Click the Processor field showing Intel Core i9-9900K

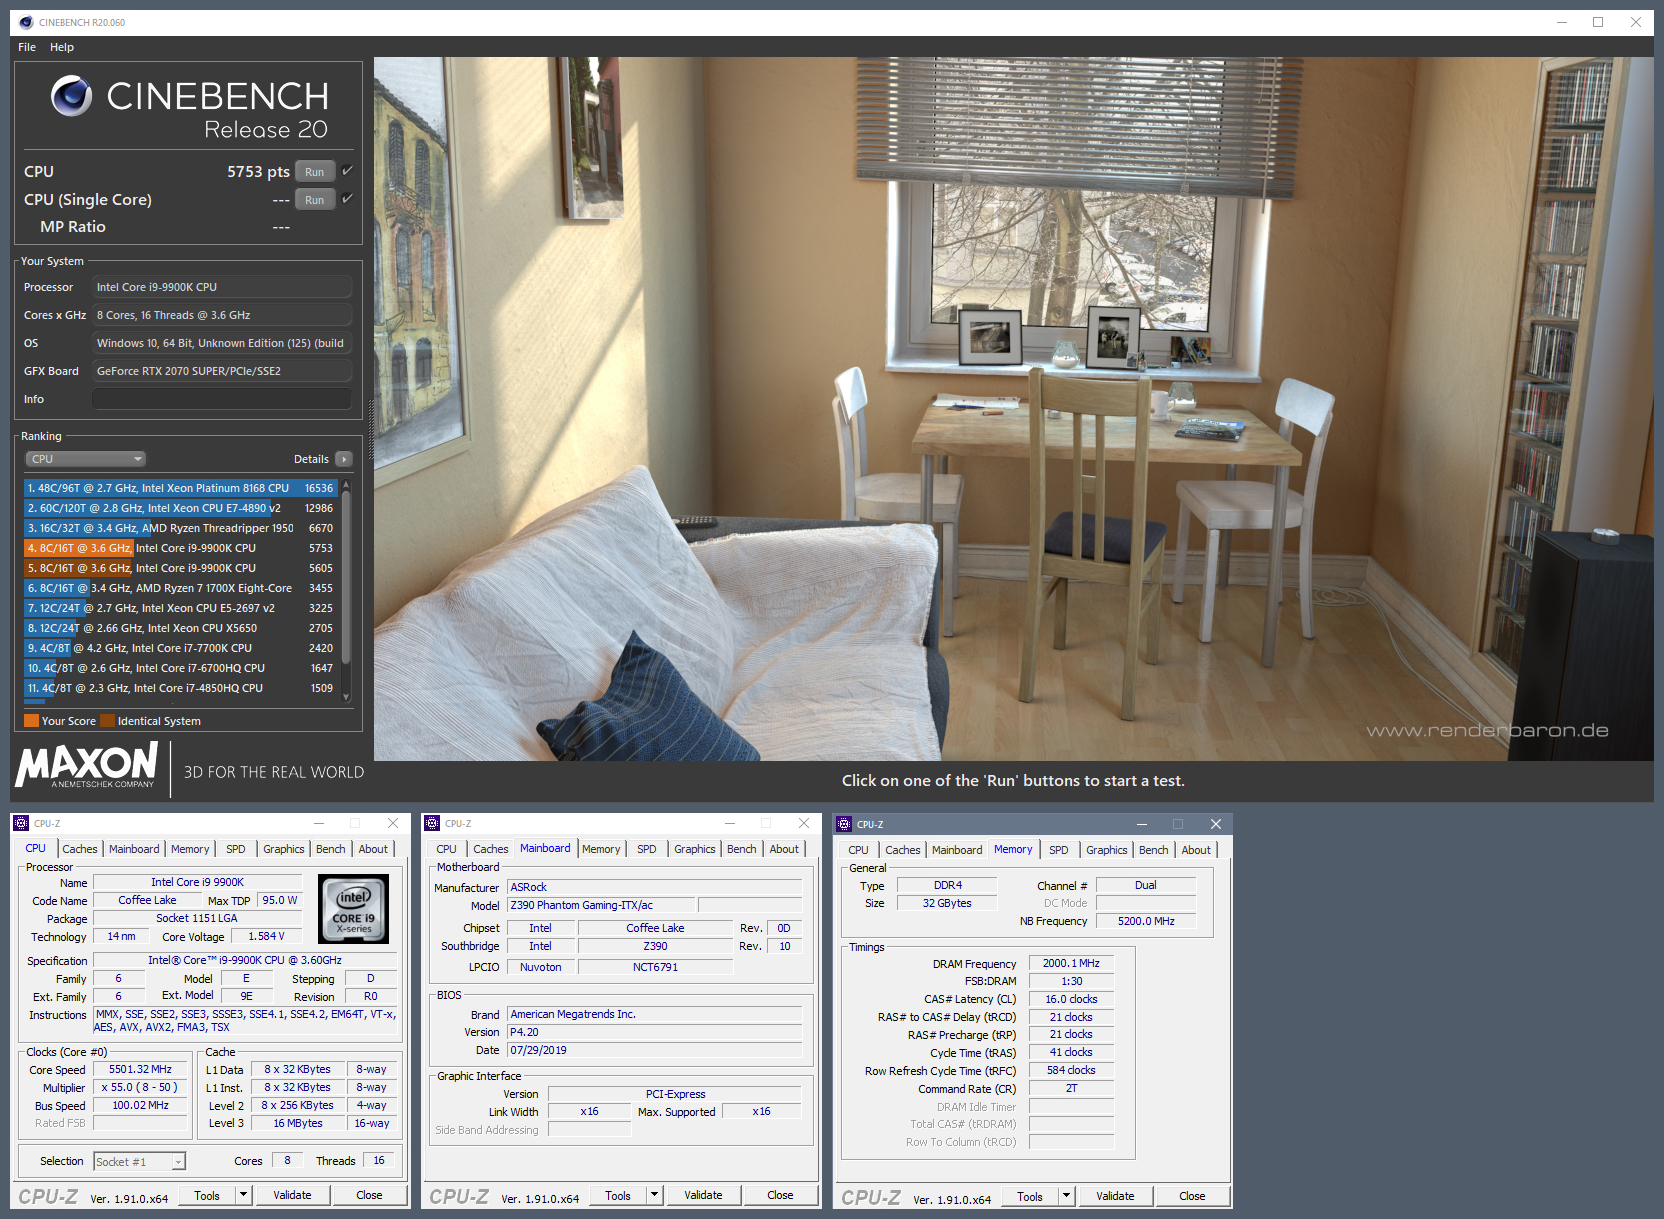(x=222, y=287)
